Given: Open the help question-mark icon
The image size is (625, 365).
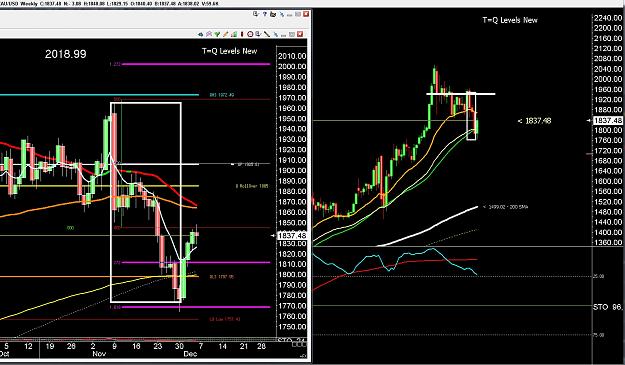Looking at the screenshot, I should click(x=265, y=14).
